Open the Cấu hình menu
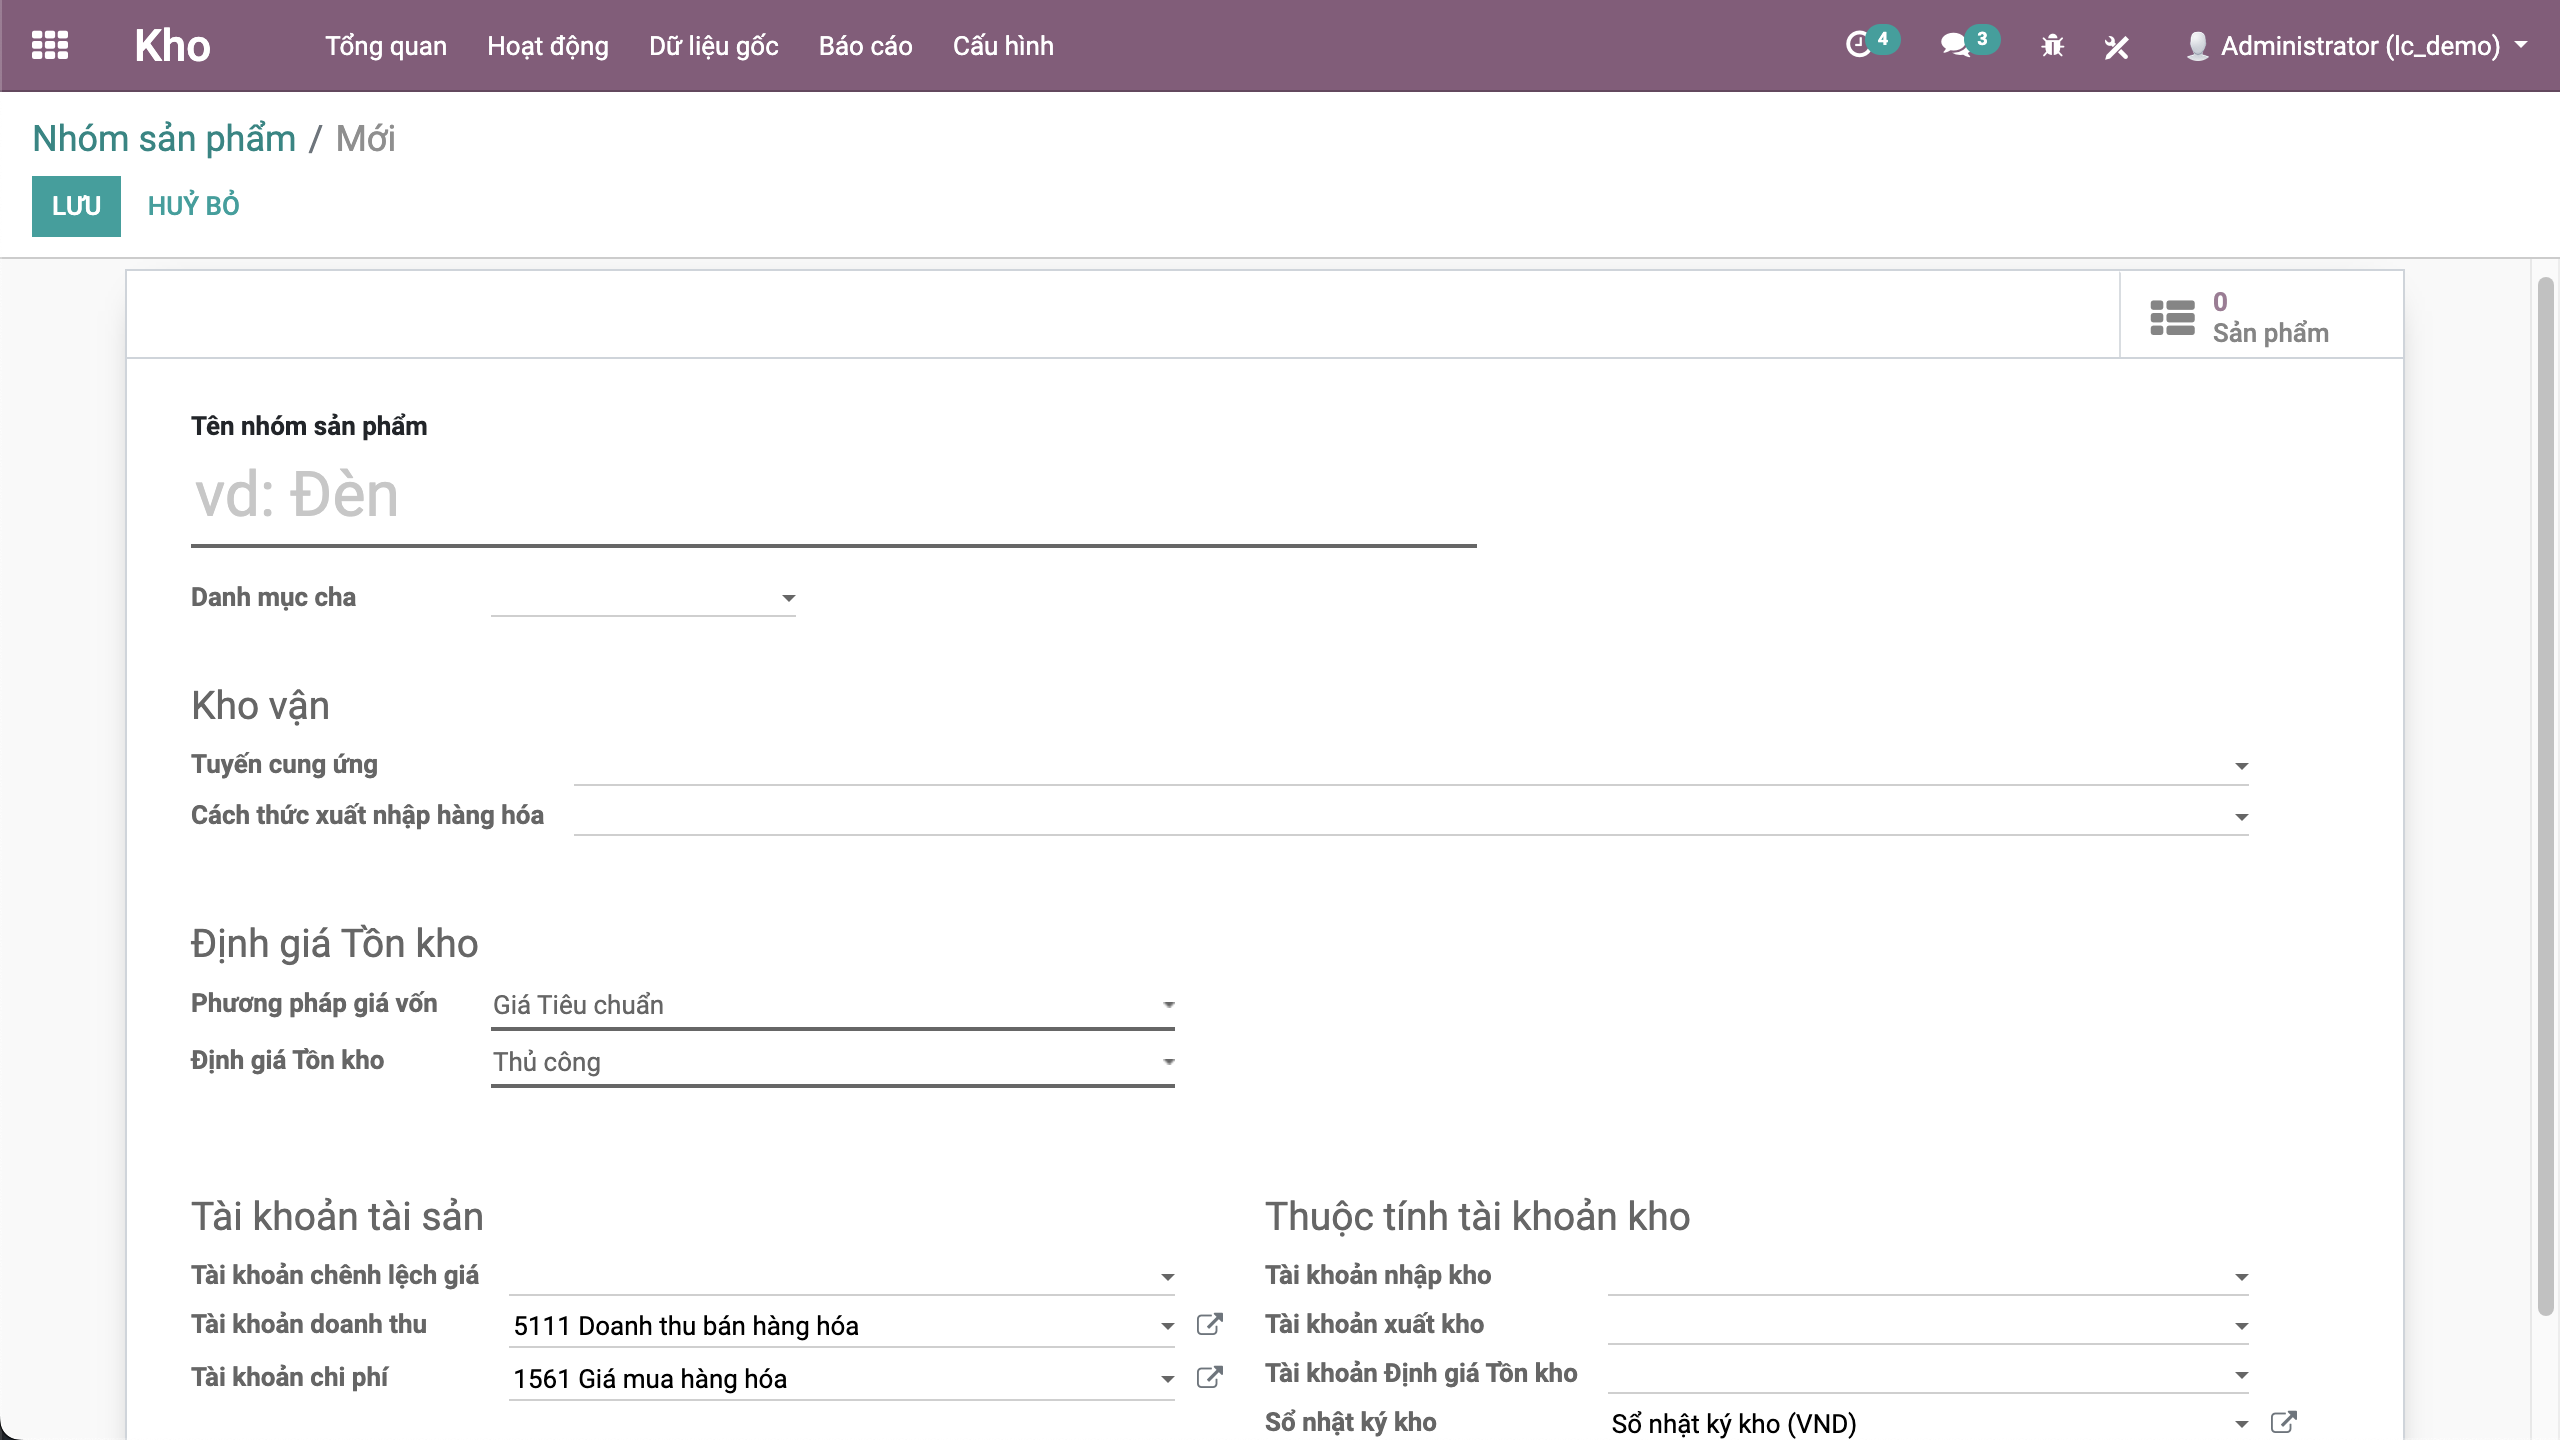The width and height of the screenshot is (2560, 1440). point(1002,46)
